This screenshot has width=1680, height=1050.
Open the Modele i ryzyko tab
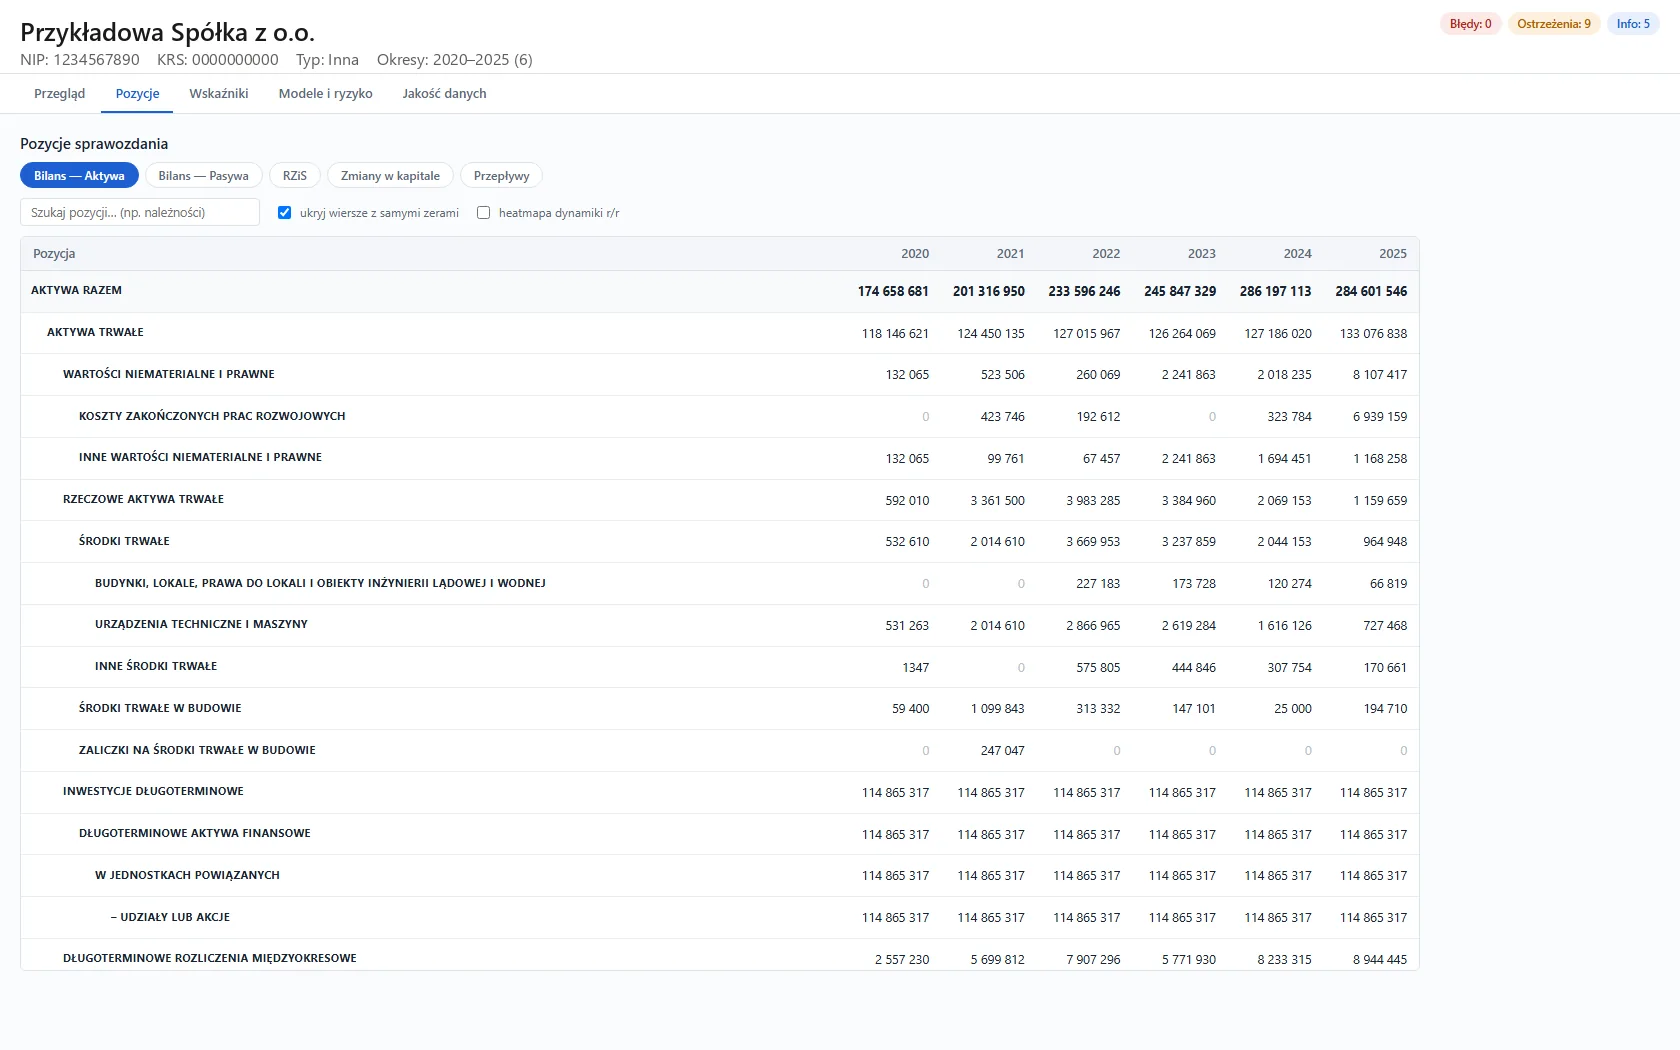[325, 94]
